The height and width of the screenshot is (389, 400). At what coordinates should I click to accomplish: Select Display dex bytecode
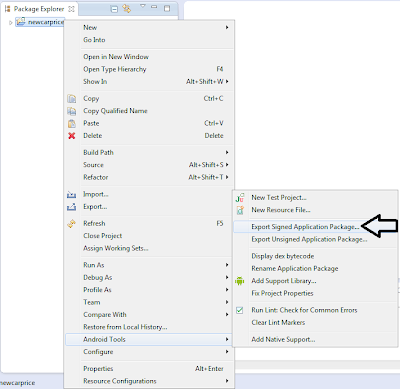click(x=315, y=256)
